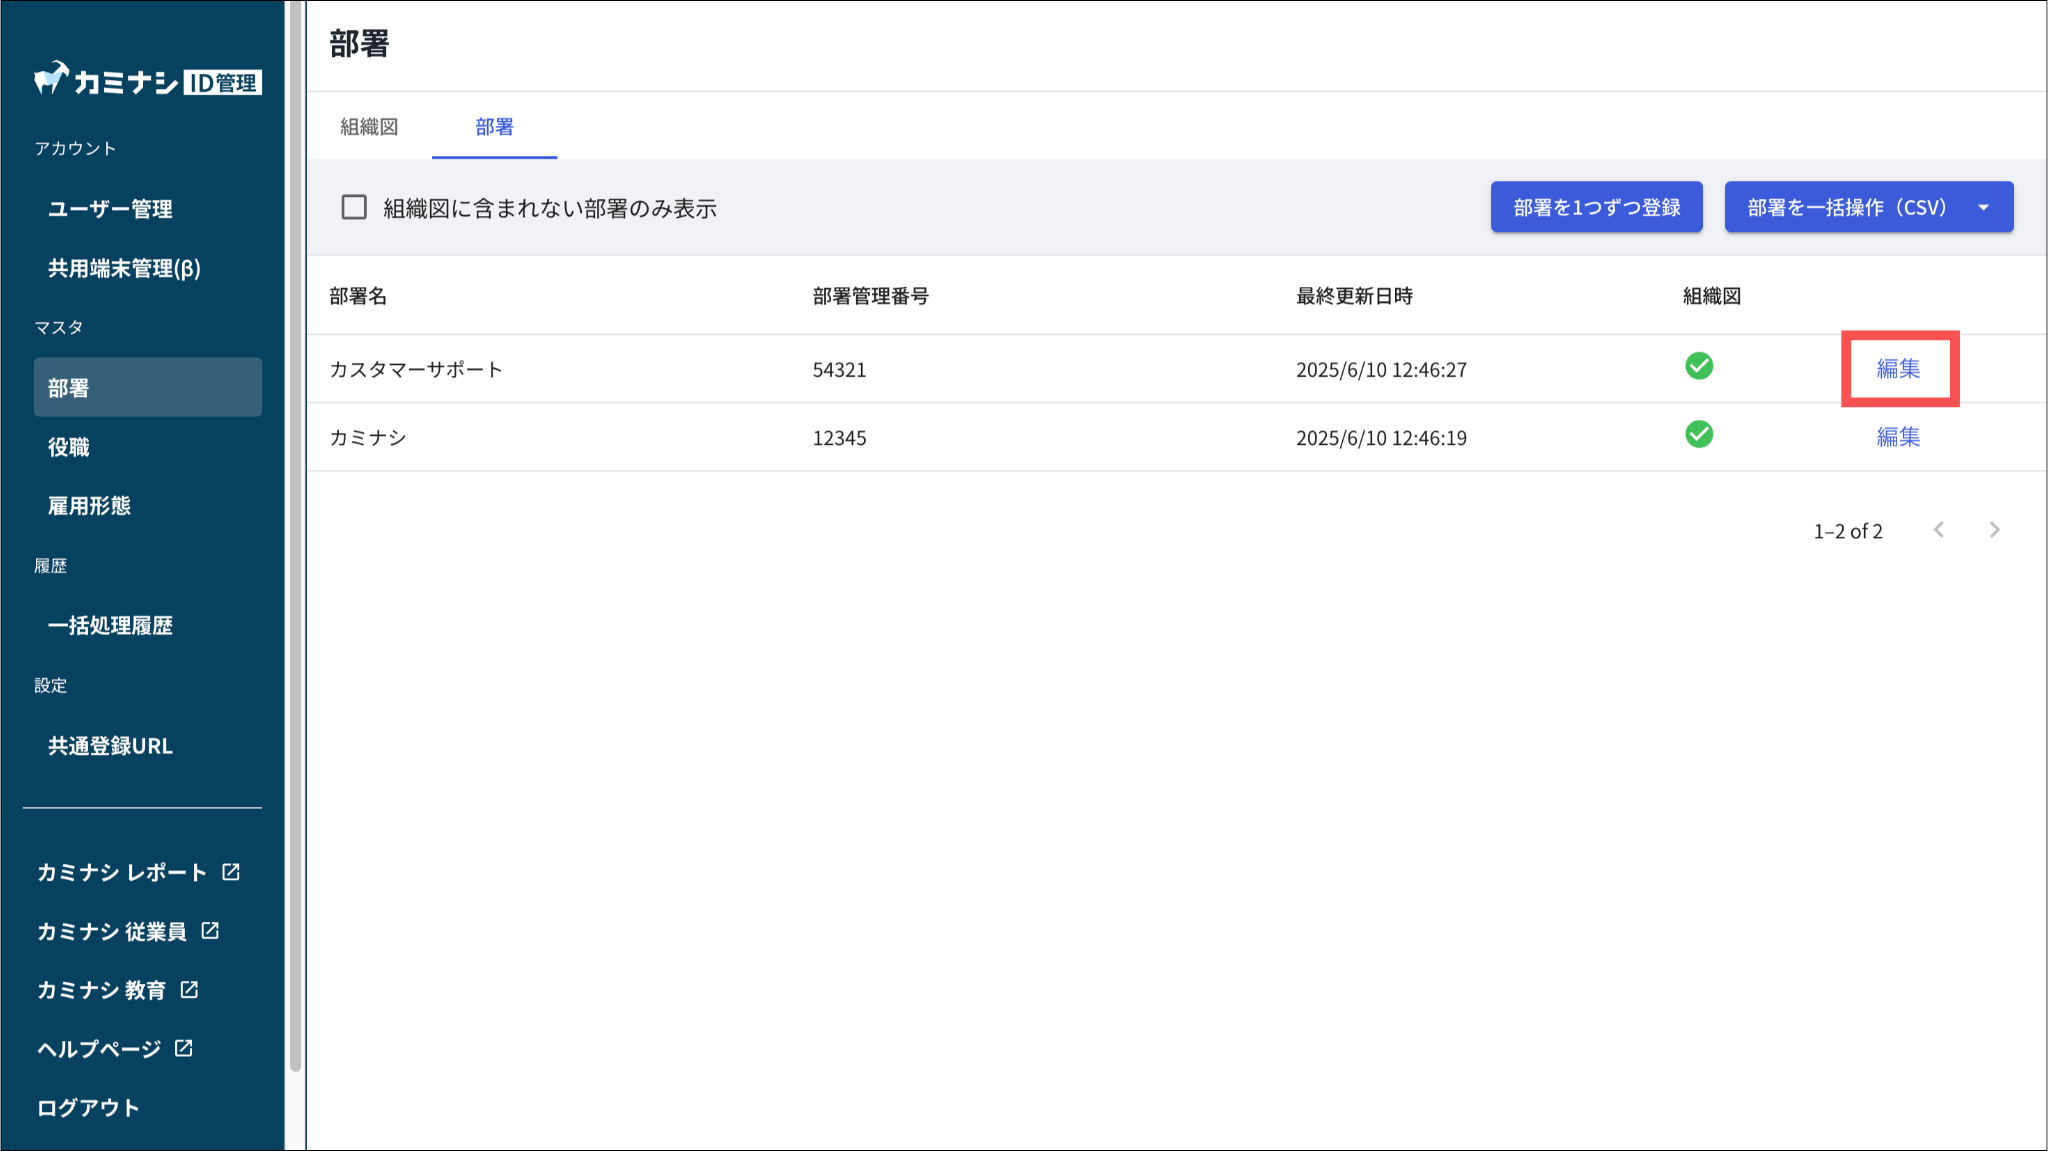
Task: Click the 部署名 column header
Action: [x=358, y=296]
